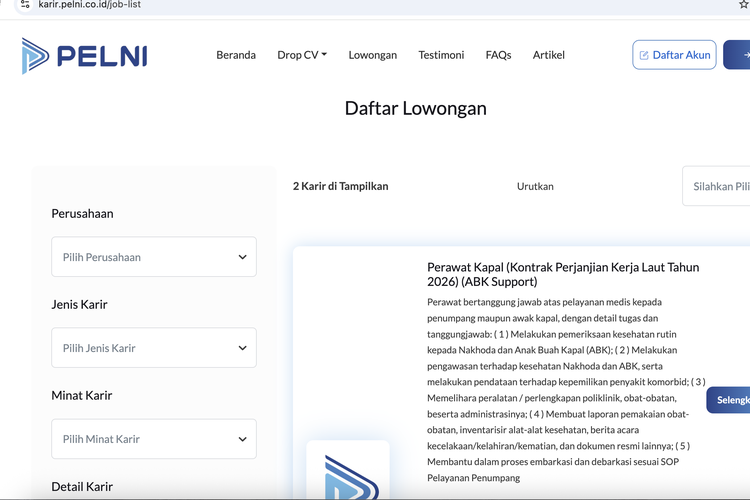Open the Urutkan sort dropdown

[717, 186]
